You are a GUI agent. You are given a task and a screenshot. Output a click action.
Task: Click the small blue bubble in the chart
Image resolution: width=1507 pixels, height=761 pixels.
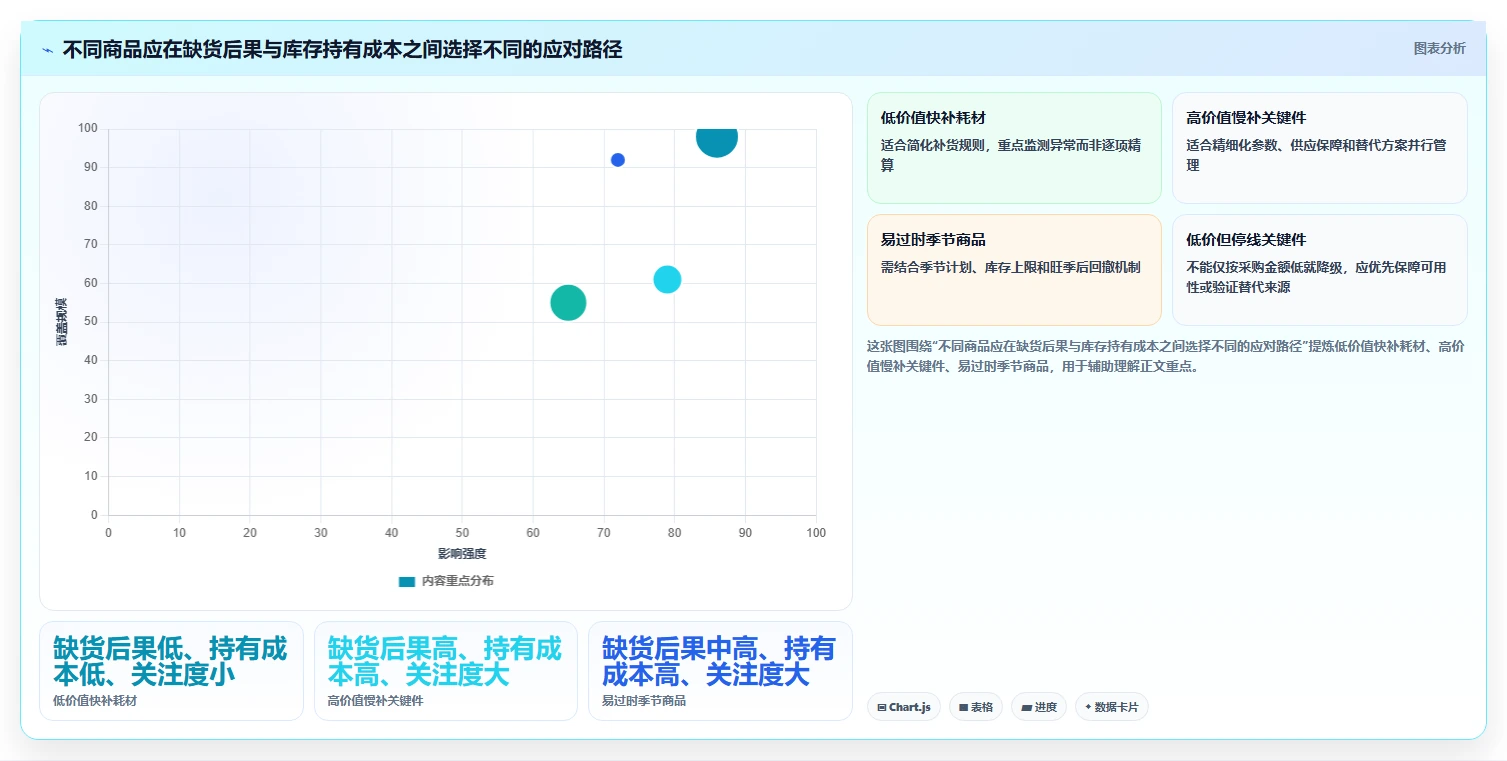(618, 160)
